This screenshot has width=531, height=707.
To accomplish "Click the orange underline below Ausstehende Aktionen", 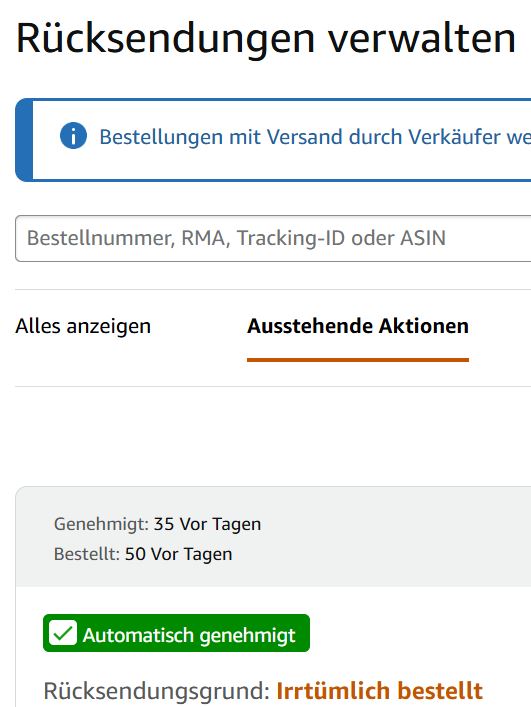I will coord(358,360).
